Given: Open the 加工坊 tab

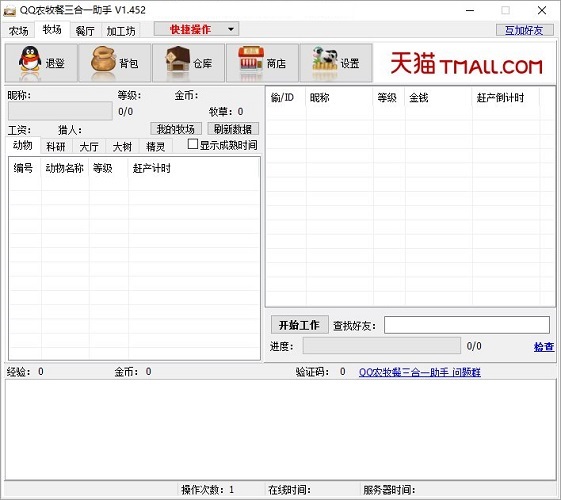Looking at the screenshot, I should (x=121, y=31).
